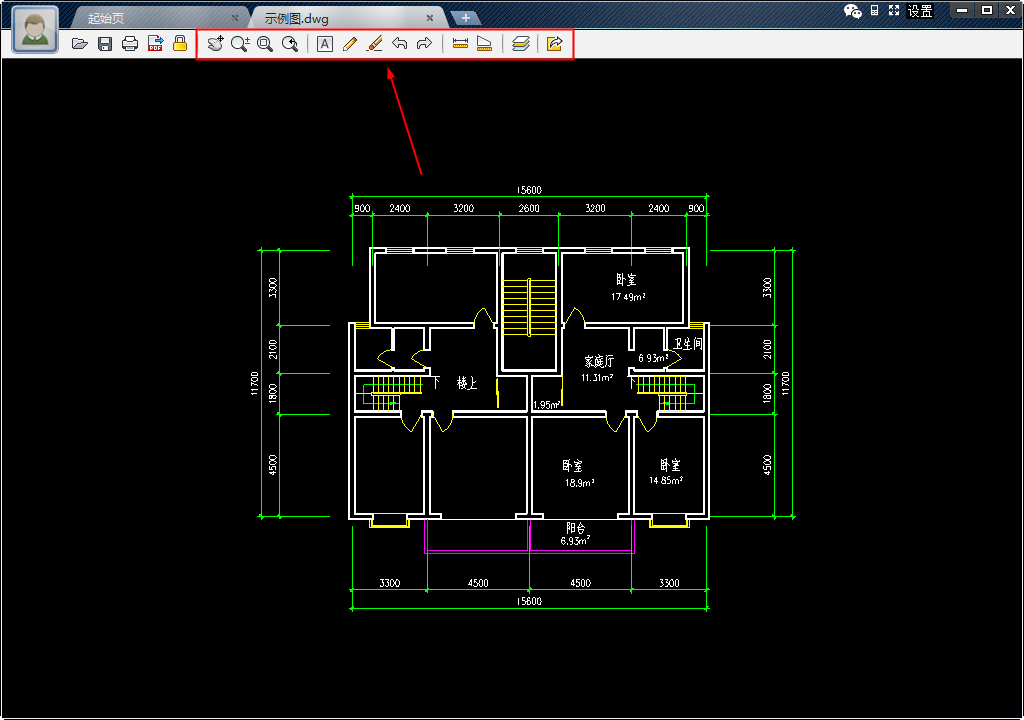This screenshot has height=720, width=1024.
Task: Redo the last undone action
Action: [x=424, y=44]
